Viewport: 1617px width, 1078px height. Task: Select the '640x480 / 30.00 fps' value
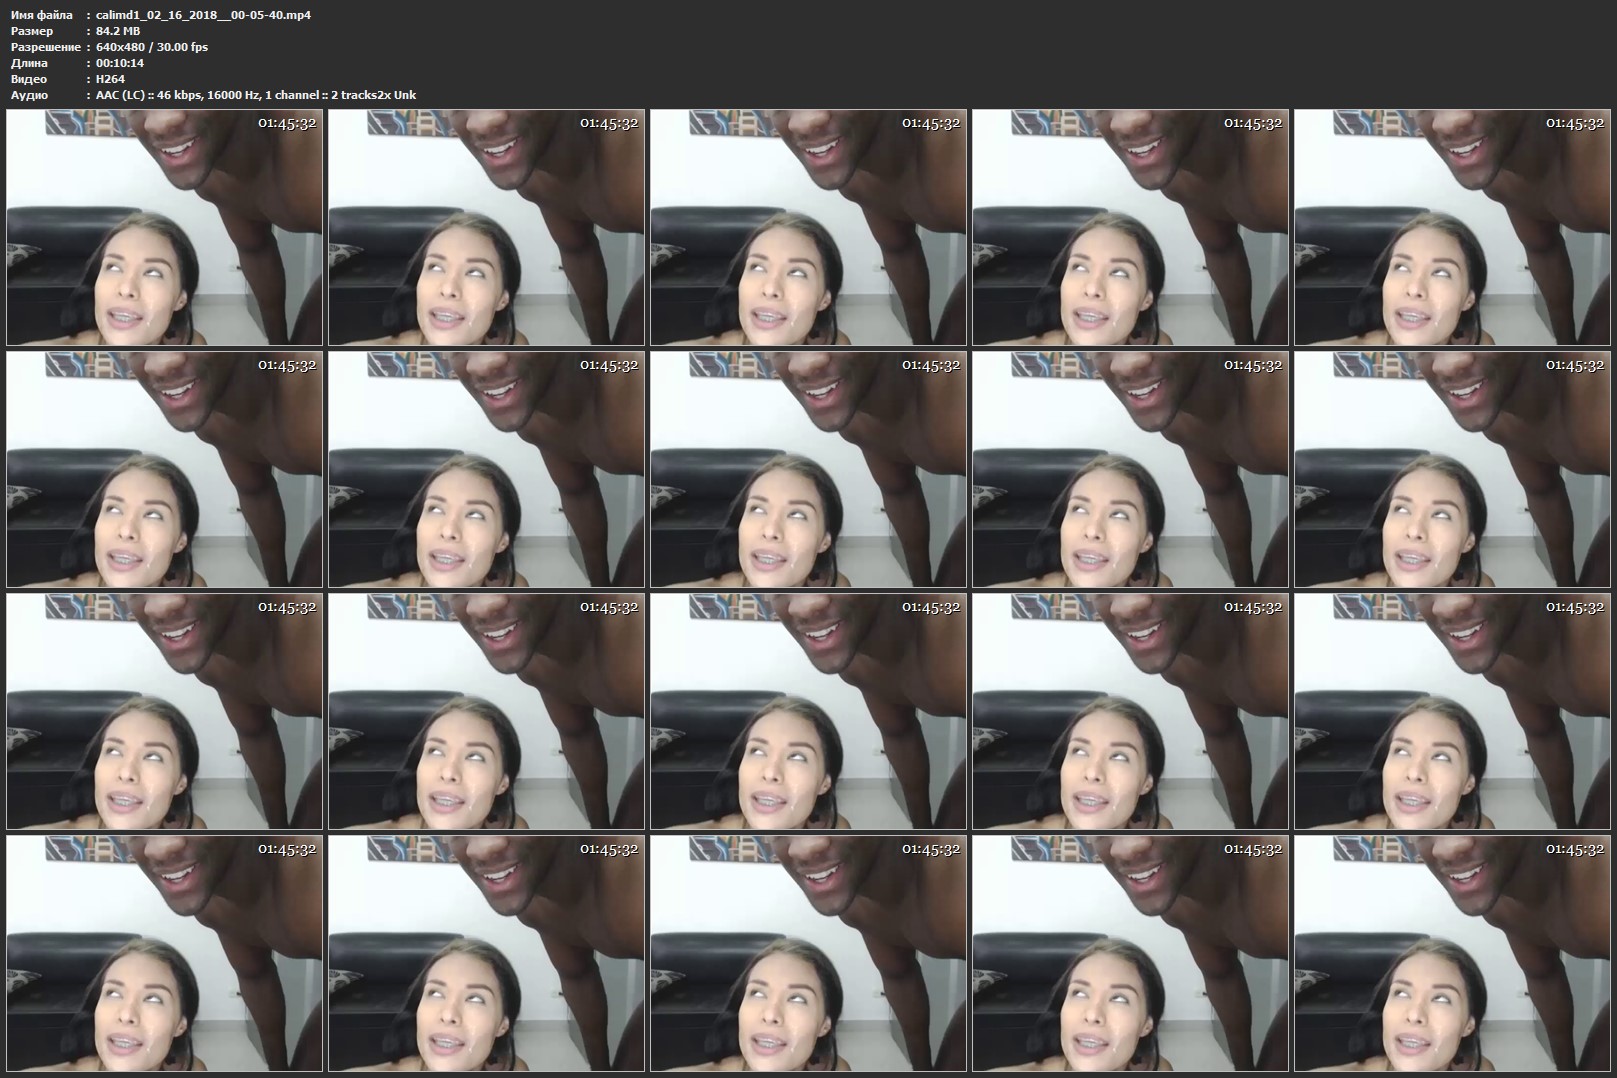(x=152, y=47)
